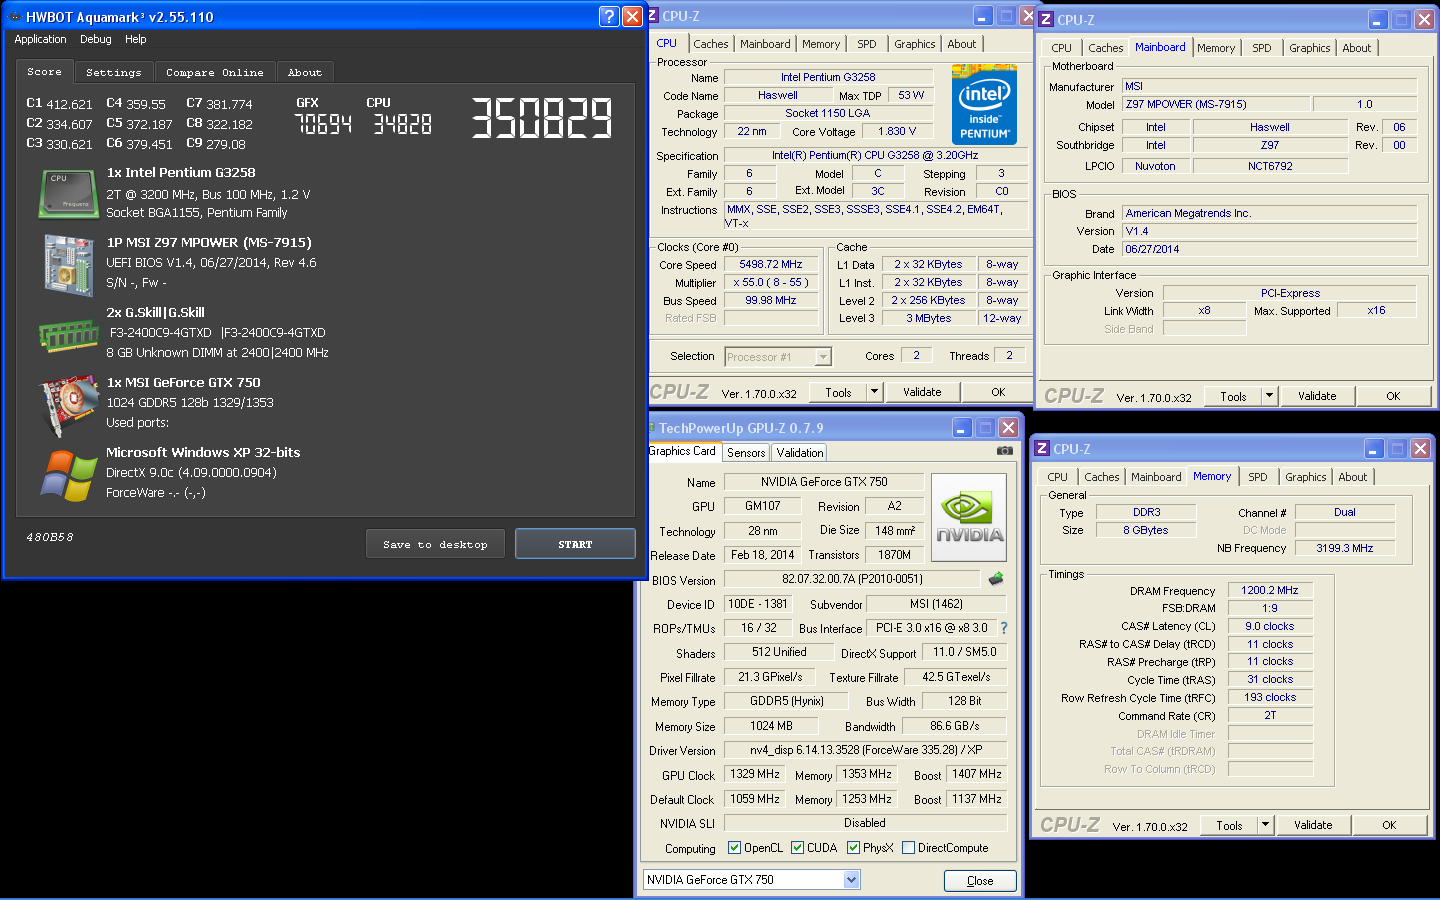Click the Tools button in CPU-Z CPU window
The width and height of the screenshot is (1440, 900).
point(838,392)
